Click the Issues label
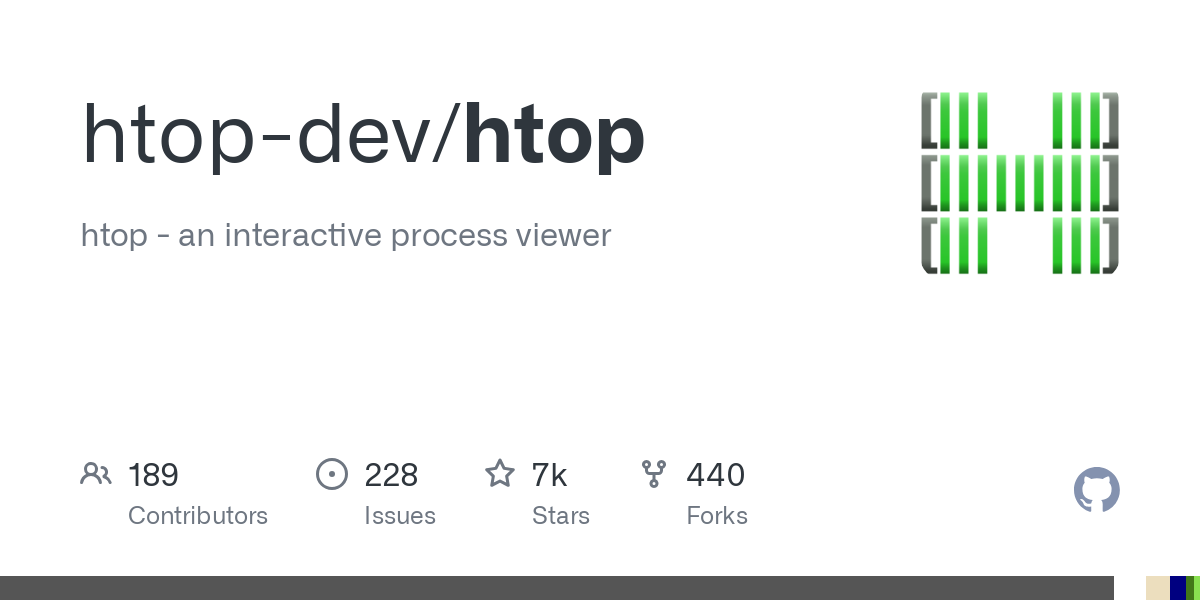1200x600 pixels. pos(400,516)
